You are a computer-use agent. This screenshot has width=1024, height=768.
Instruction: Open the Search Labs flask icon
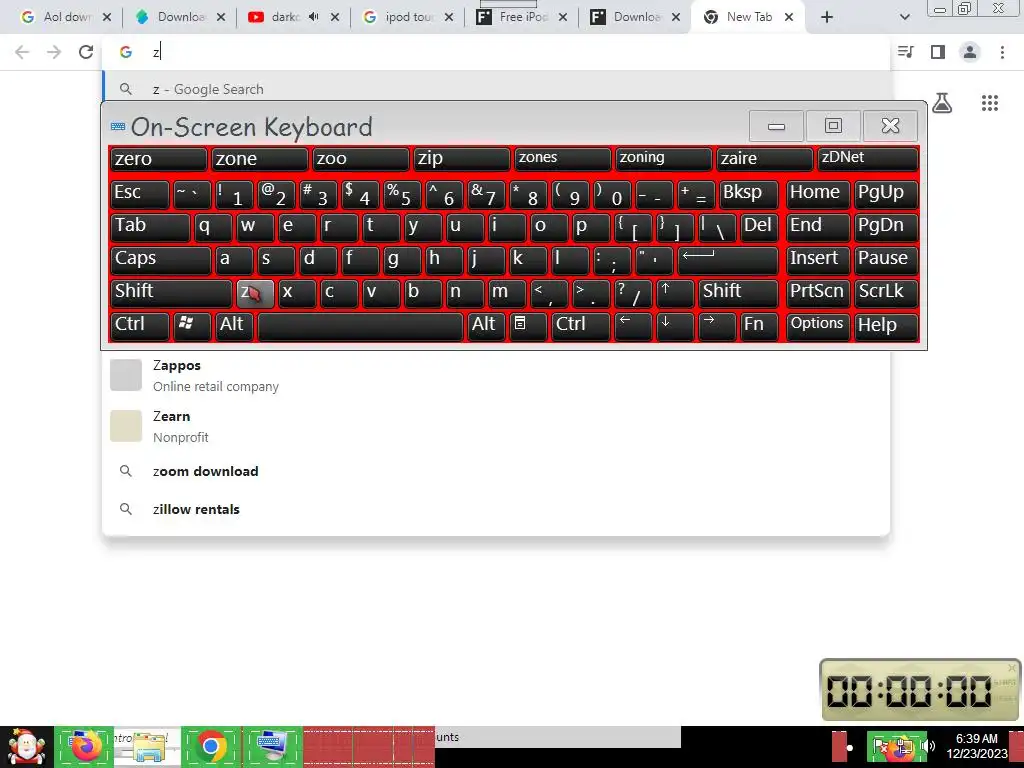[x=942, y=103]
